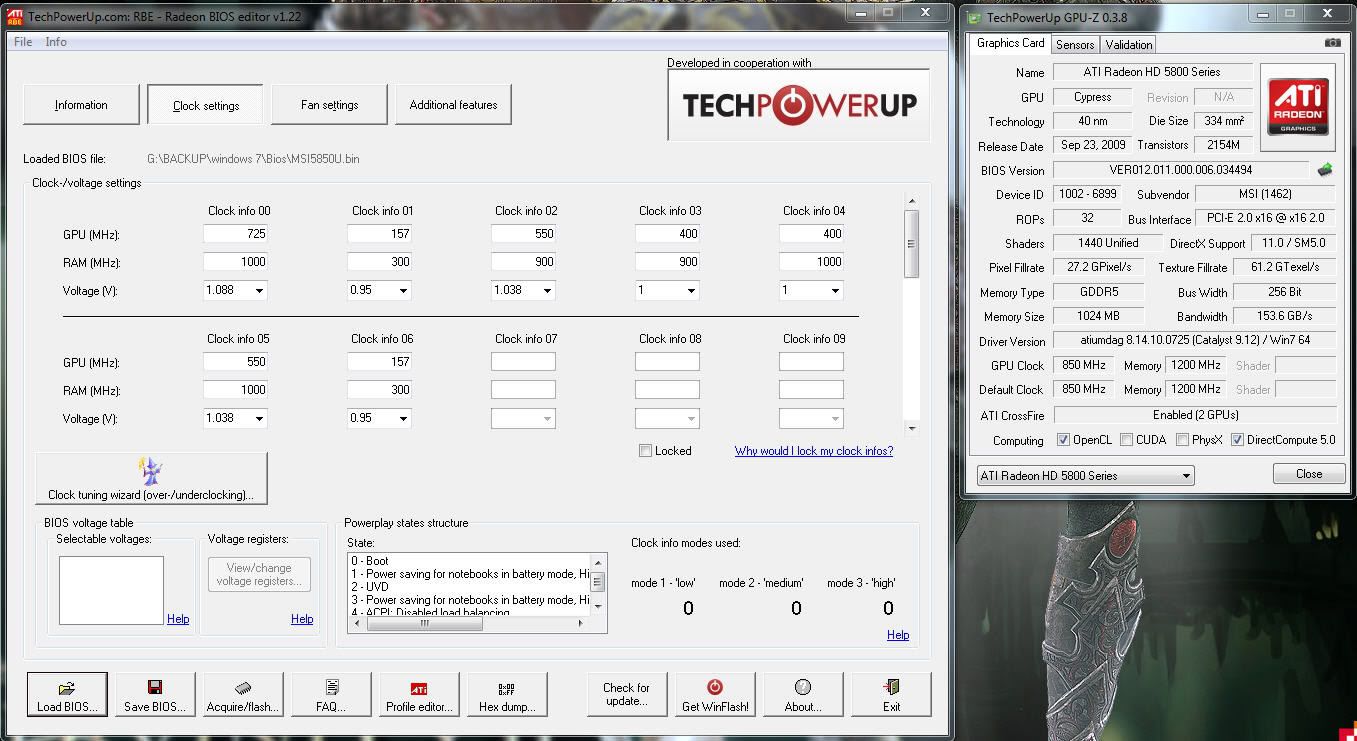The image size is (1357, 741).
Task: Switch to the Additional features tab
Action: (453, 105)
